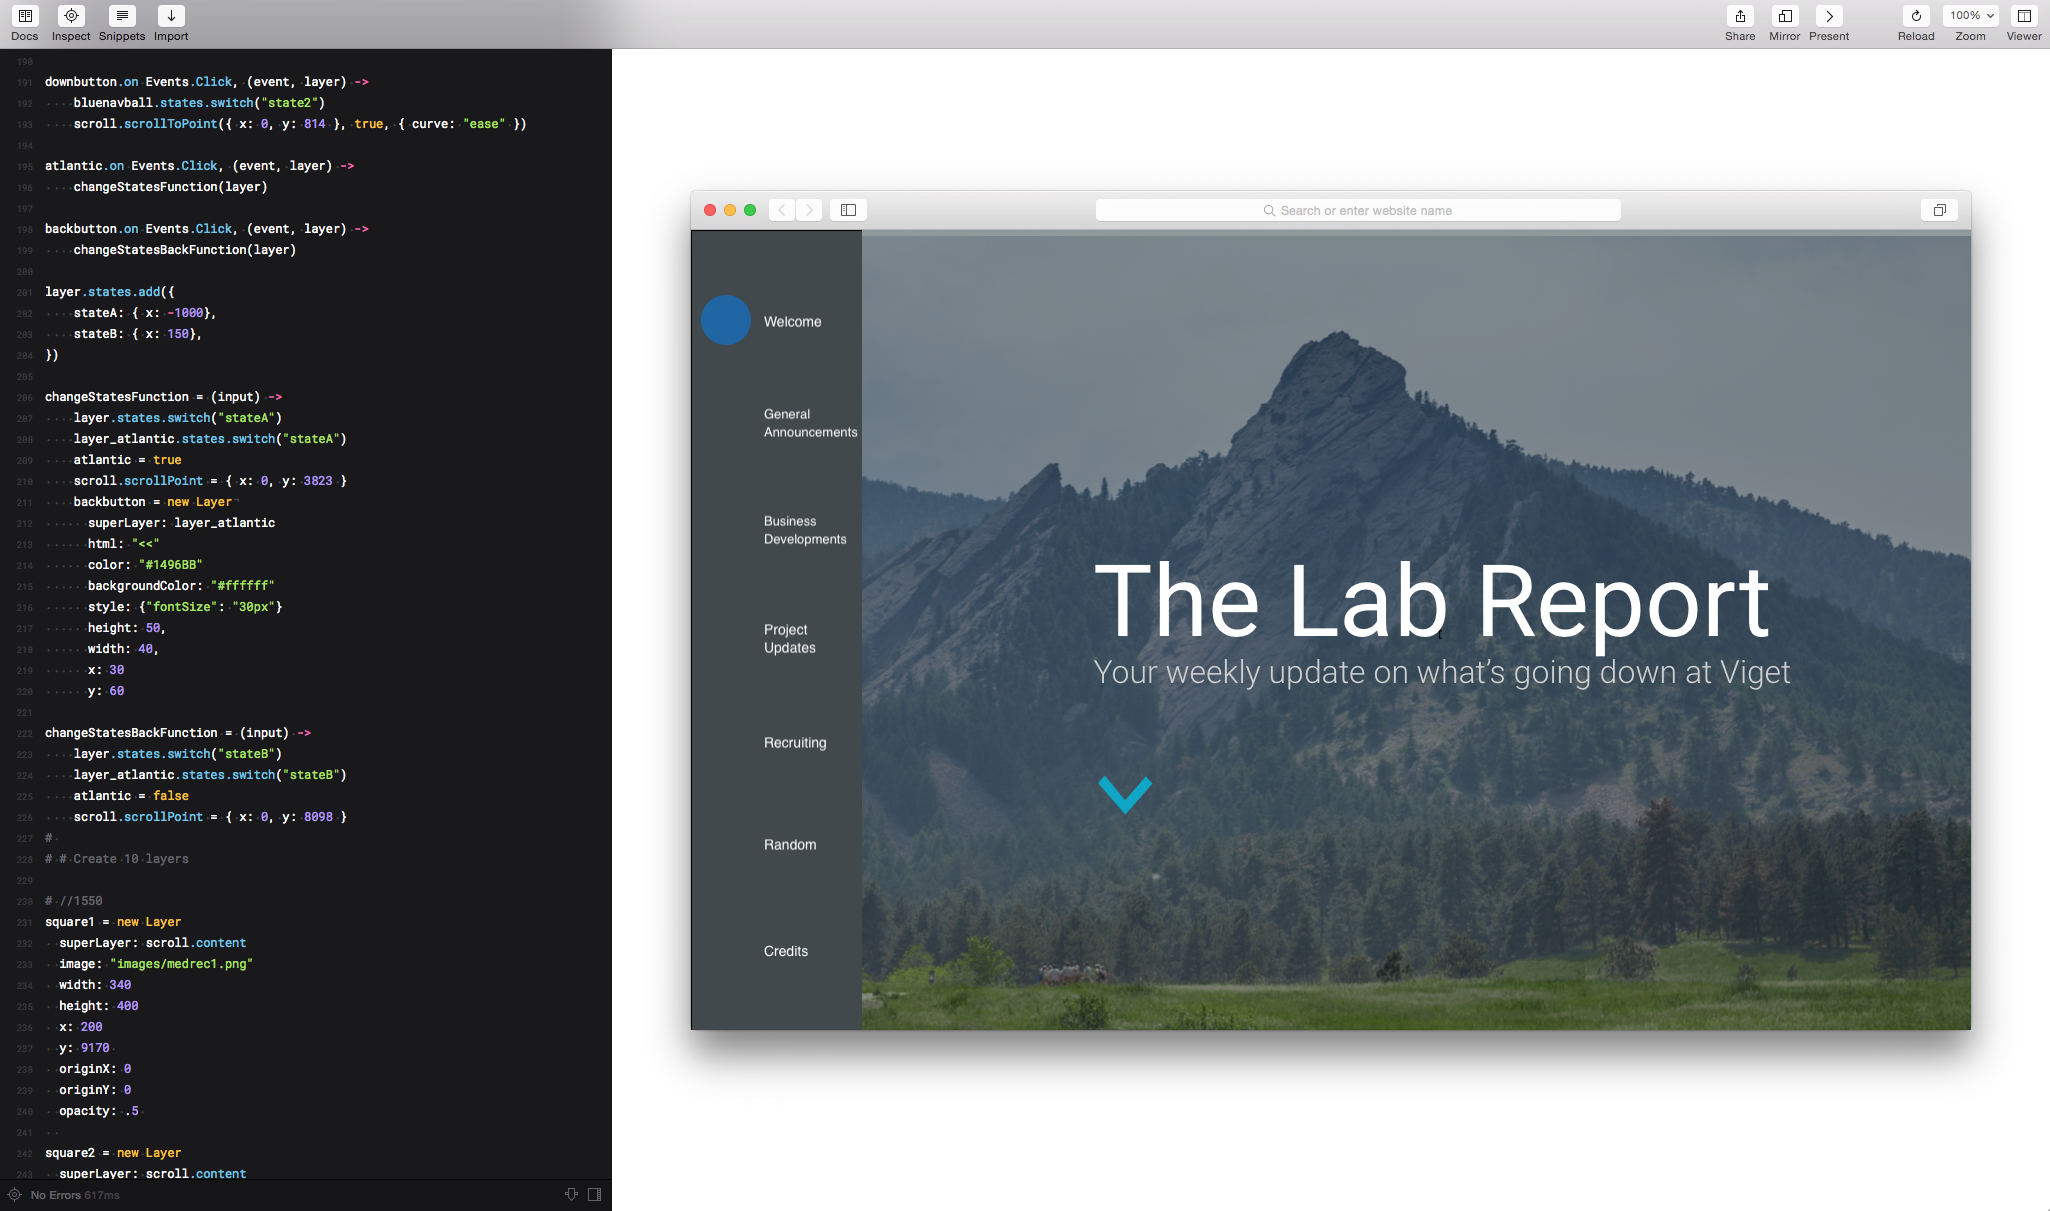2050x1211 pixels.
Task: Click the browser address search field
Action: click(1358, 210)
